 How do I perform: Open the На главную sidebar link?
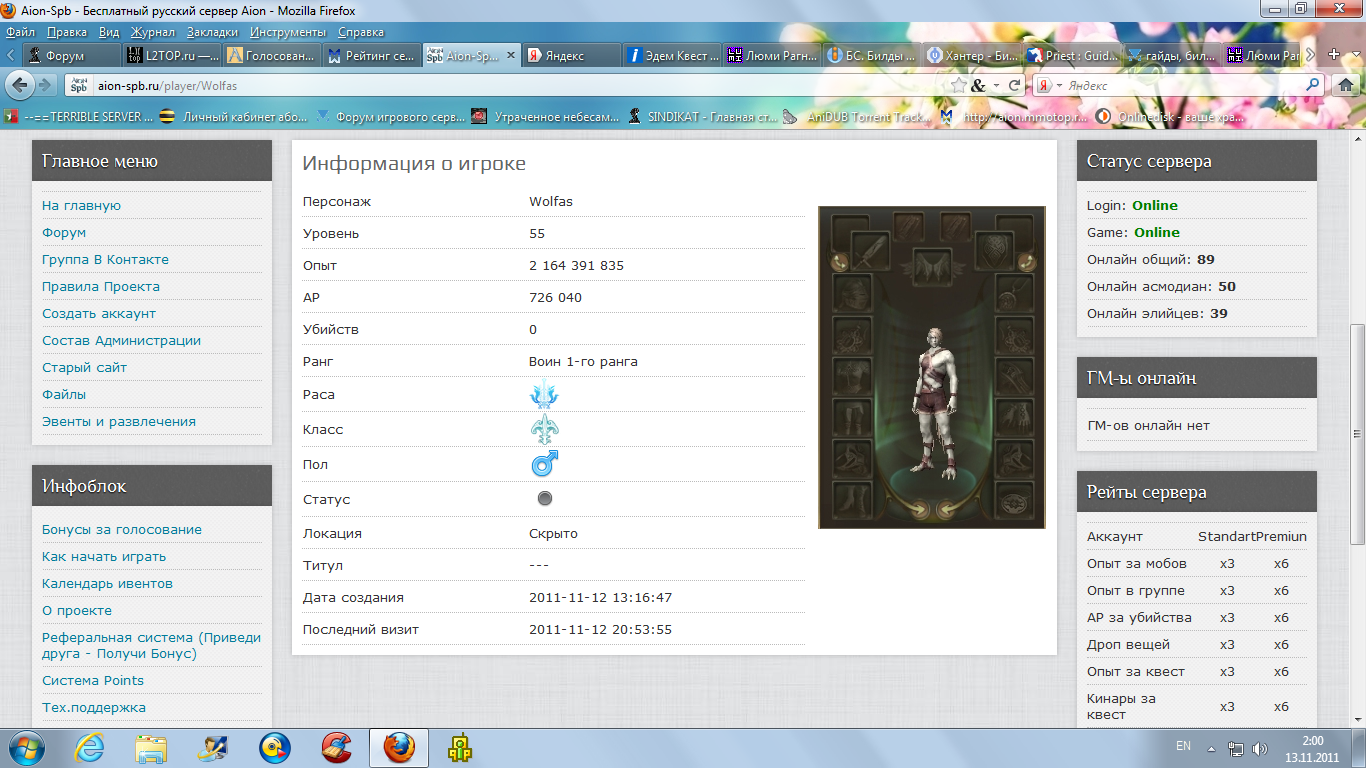(x=81, y=205)
